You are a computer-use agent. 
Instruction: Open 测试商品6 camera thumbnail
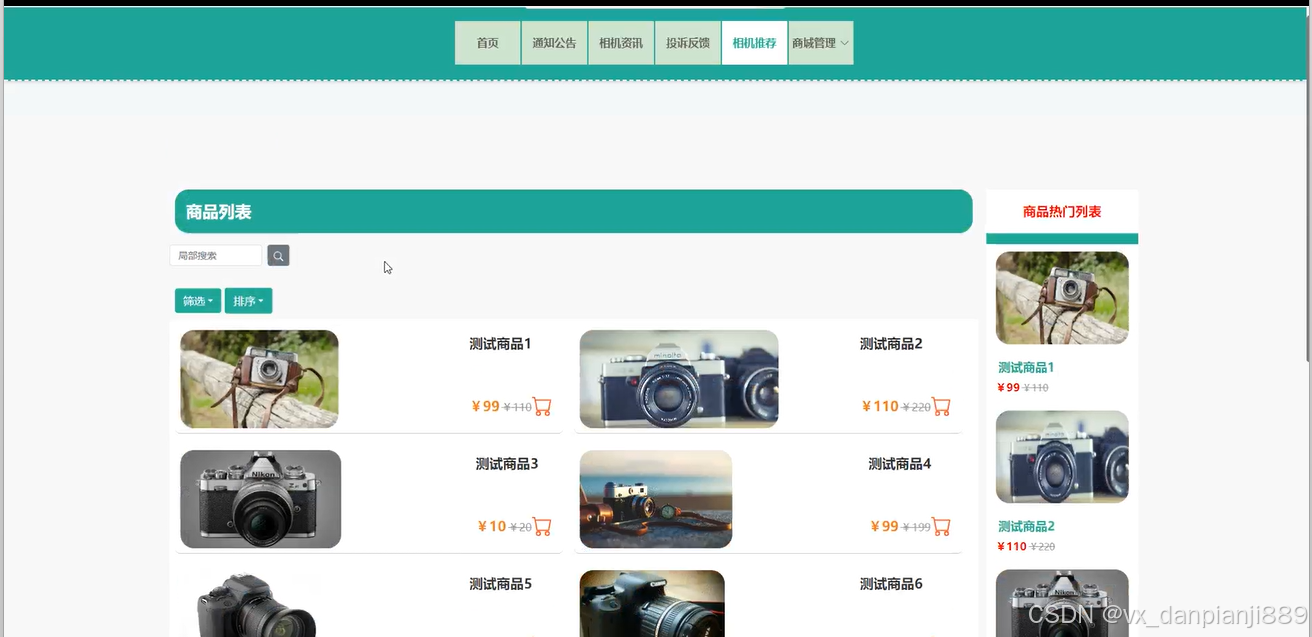pos(652,603)
